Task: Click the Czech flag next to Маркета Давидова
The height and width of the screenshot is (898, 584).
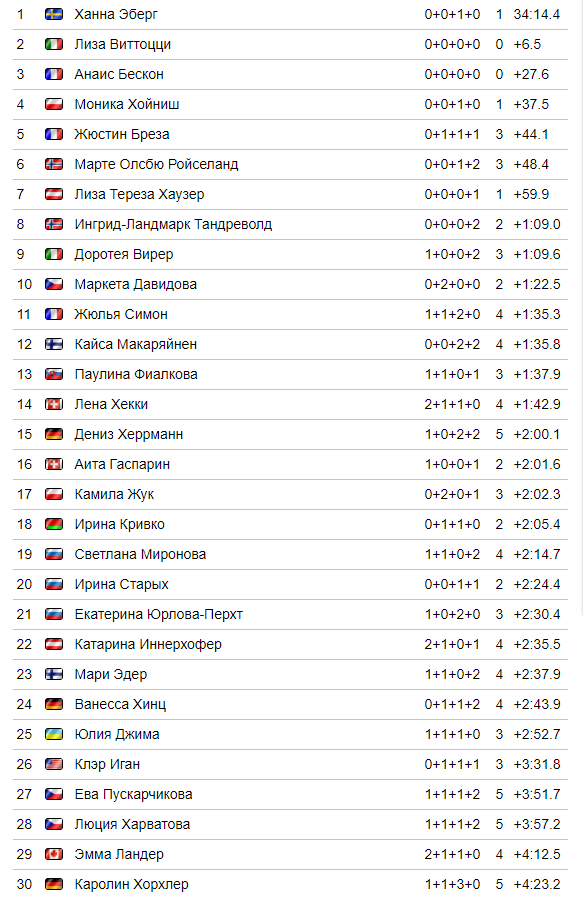Action: [x=54, y=284]
